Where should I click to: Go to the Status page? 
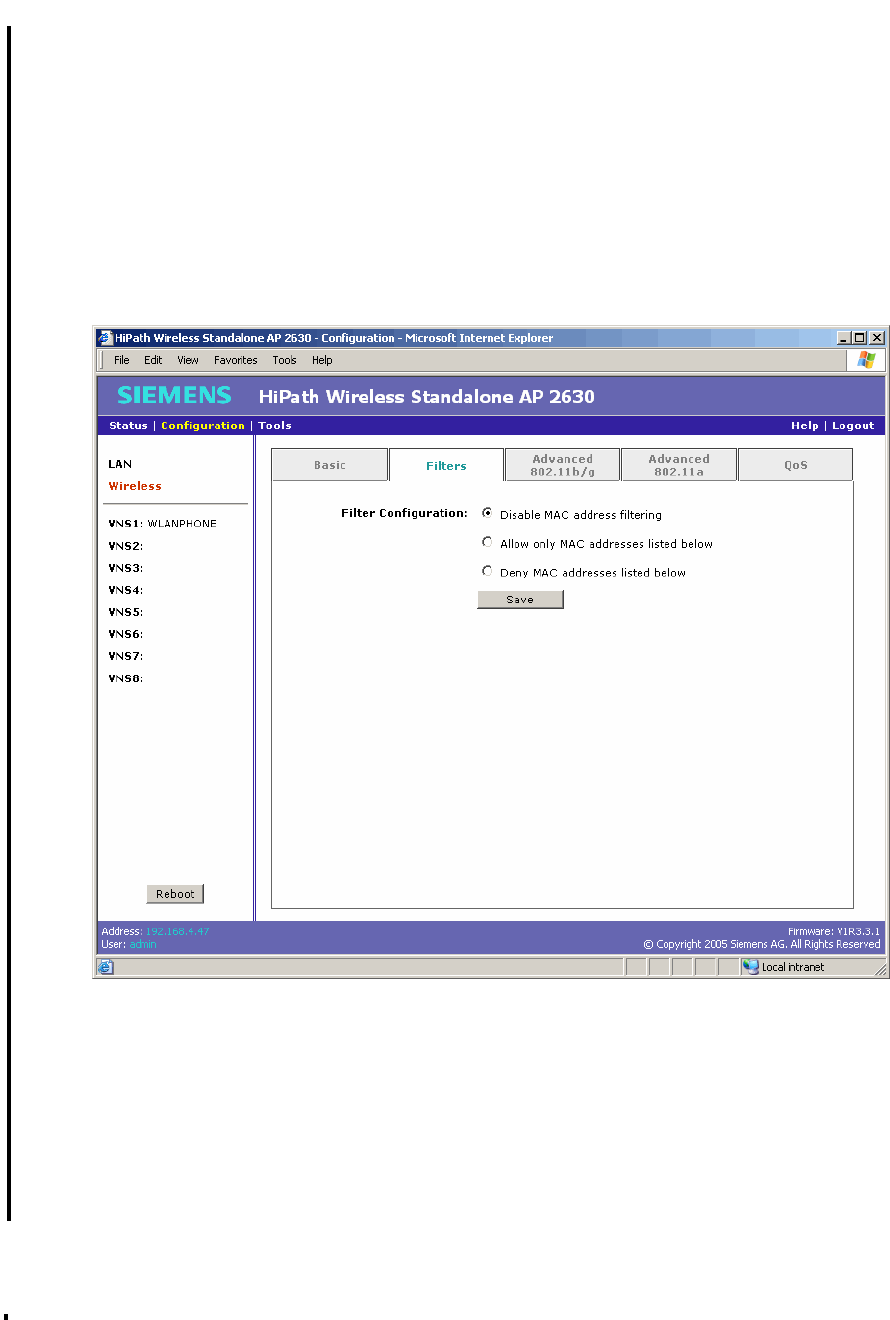128,426
